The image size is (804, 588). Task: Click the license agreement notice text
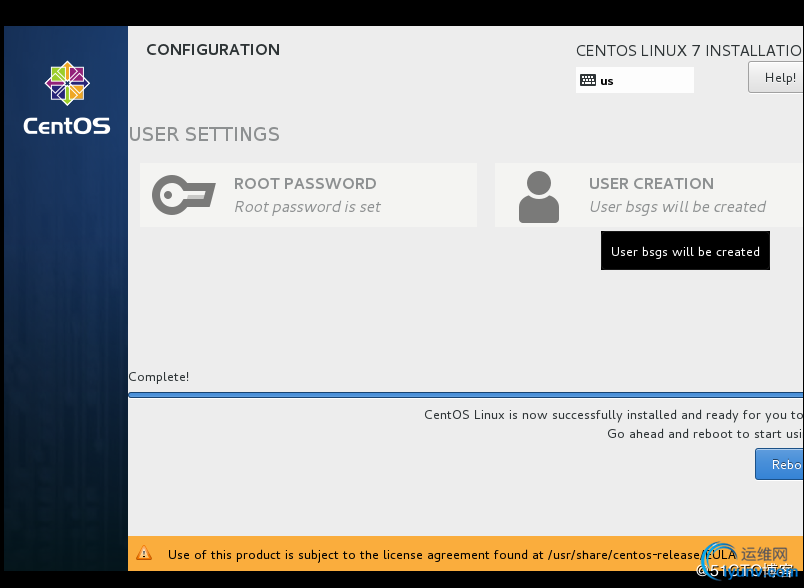pos(452,555)
